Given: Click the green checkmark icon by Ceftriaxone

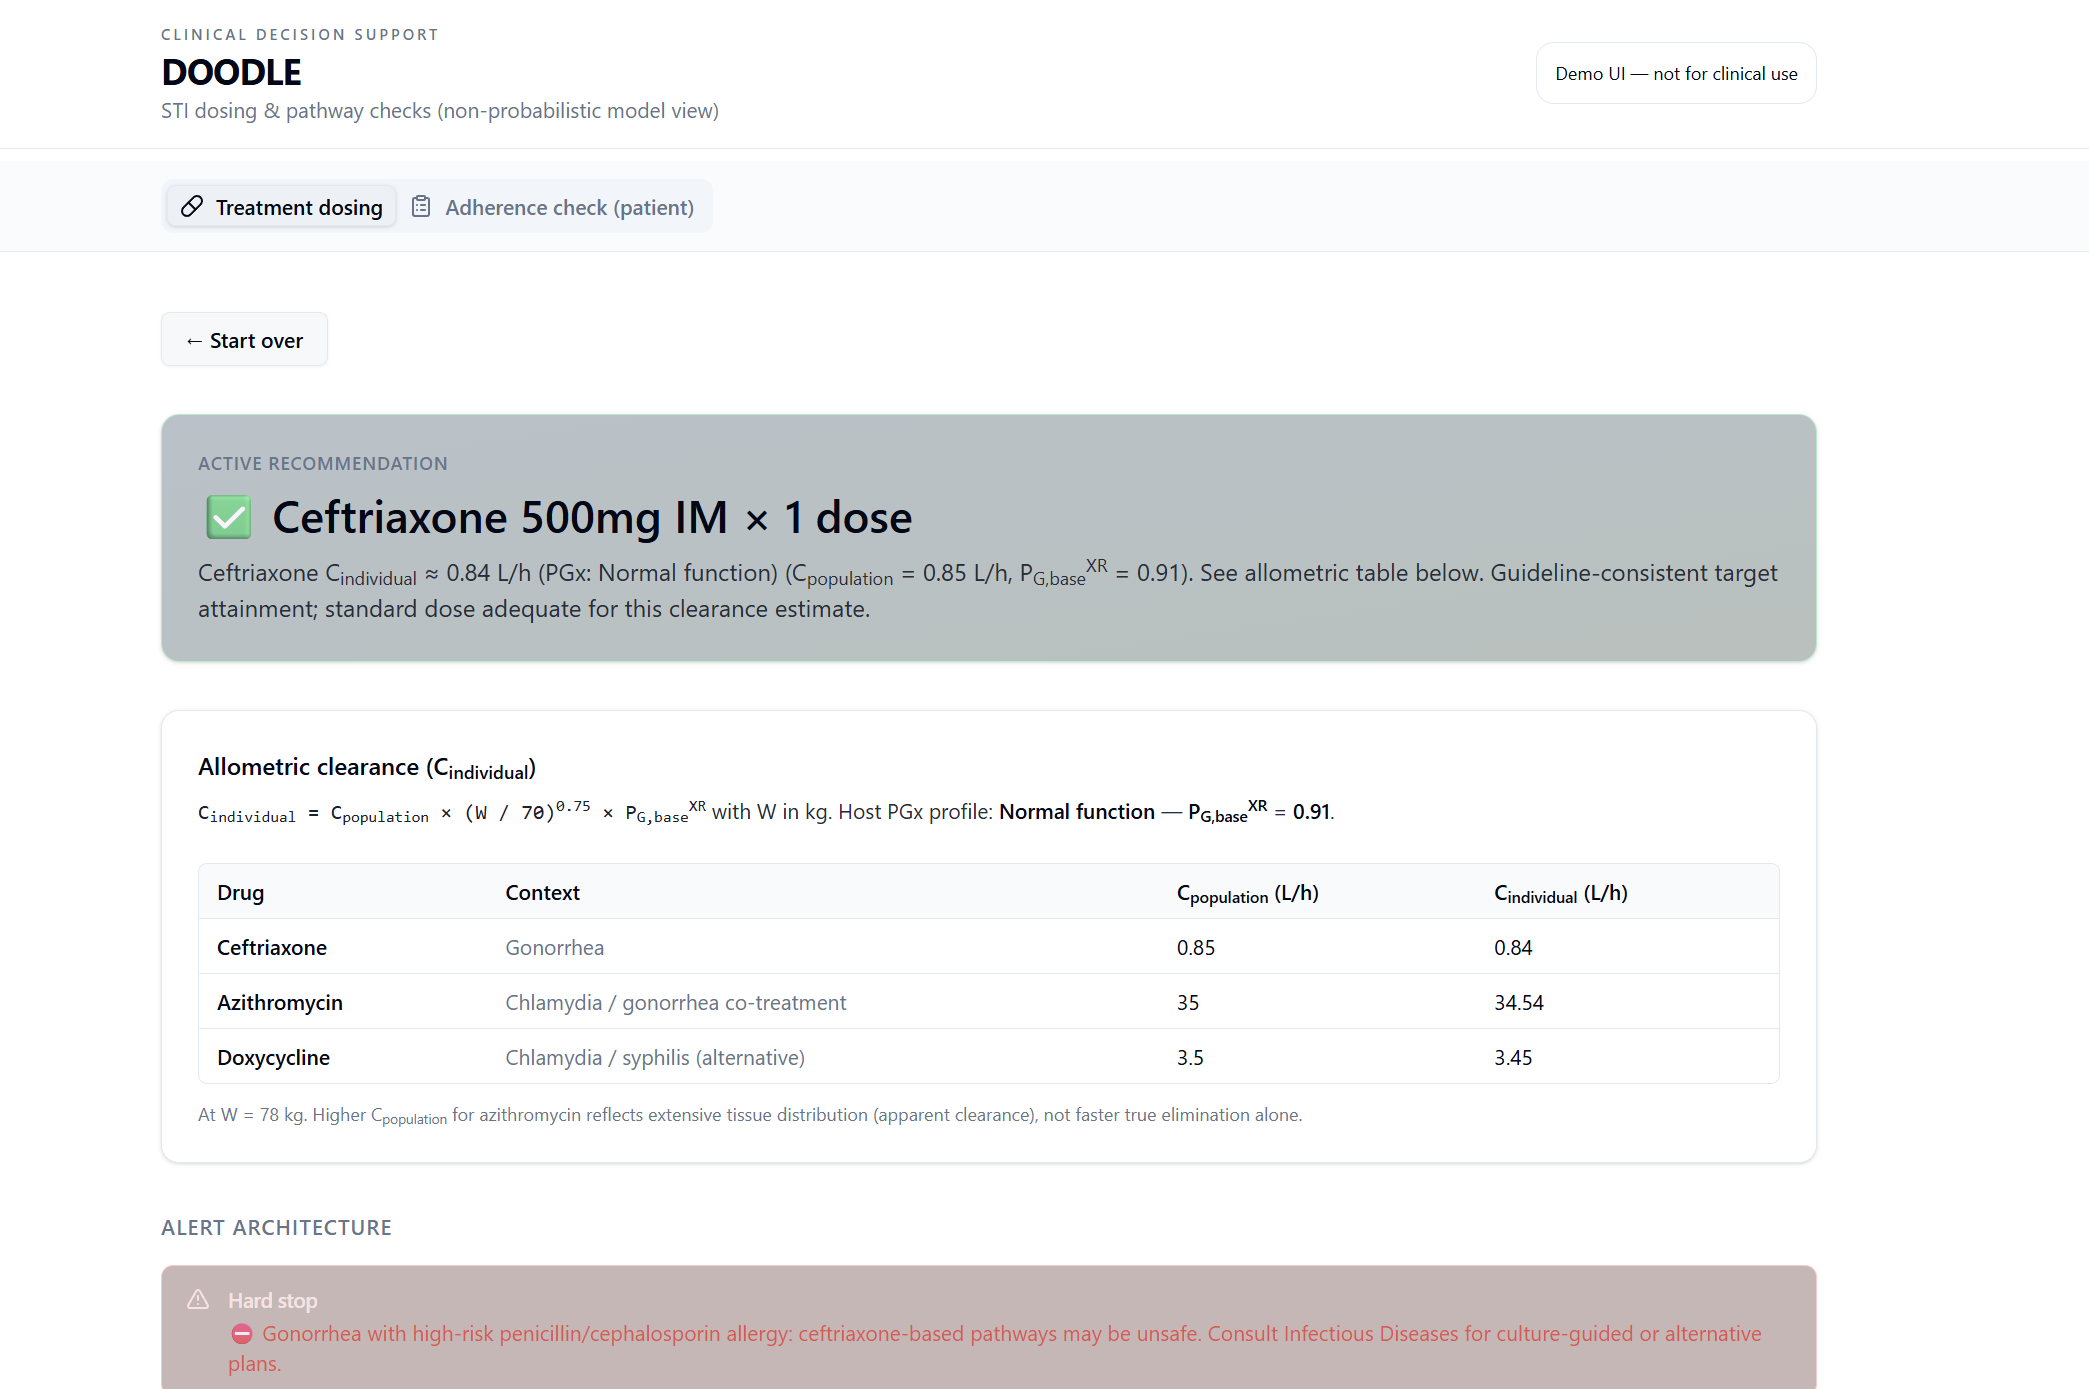Looking at the screenshot, I should tap(229, 517).
